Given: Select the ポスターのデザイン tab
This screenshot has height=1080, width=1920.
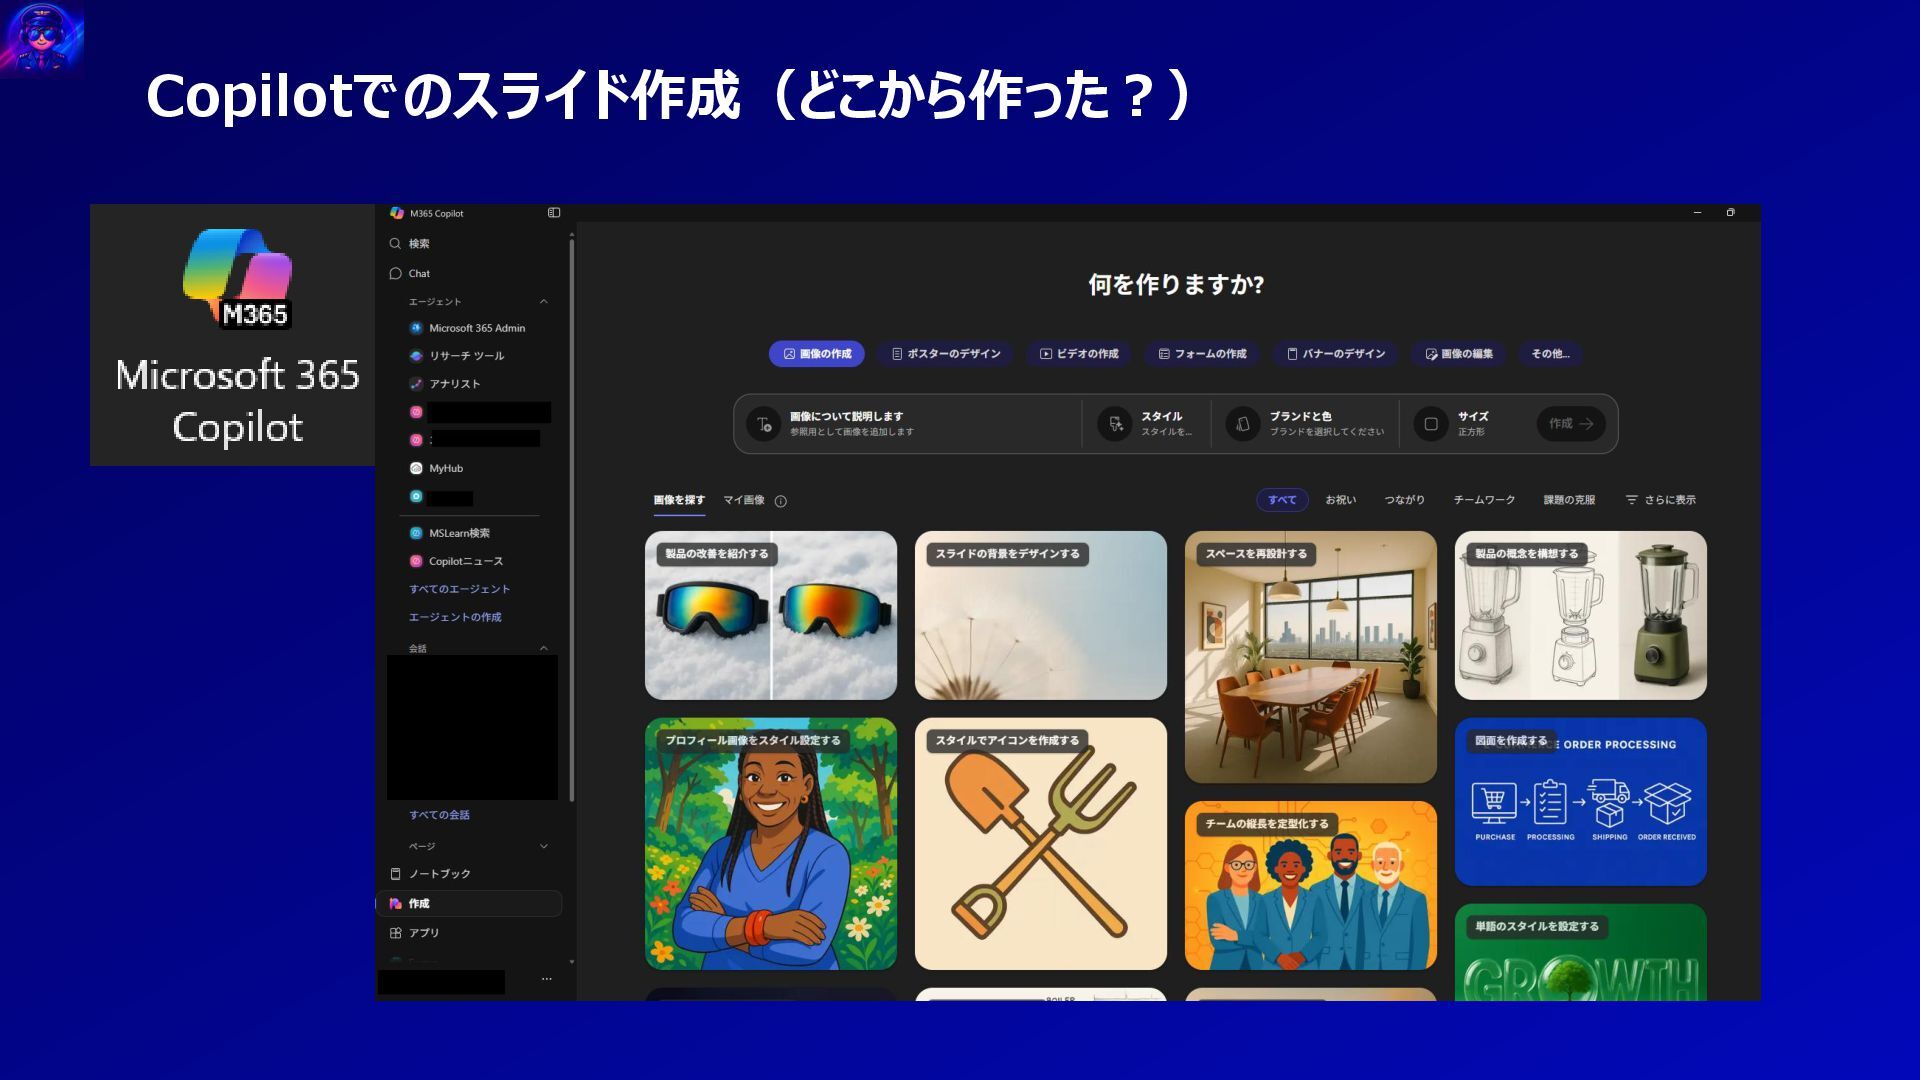Looking at the screenshot, I should [946, 354].
